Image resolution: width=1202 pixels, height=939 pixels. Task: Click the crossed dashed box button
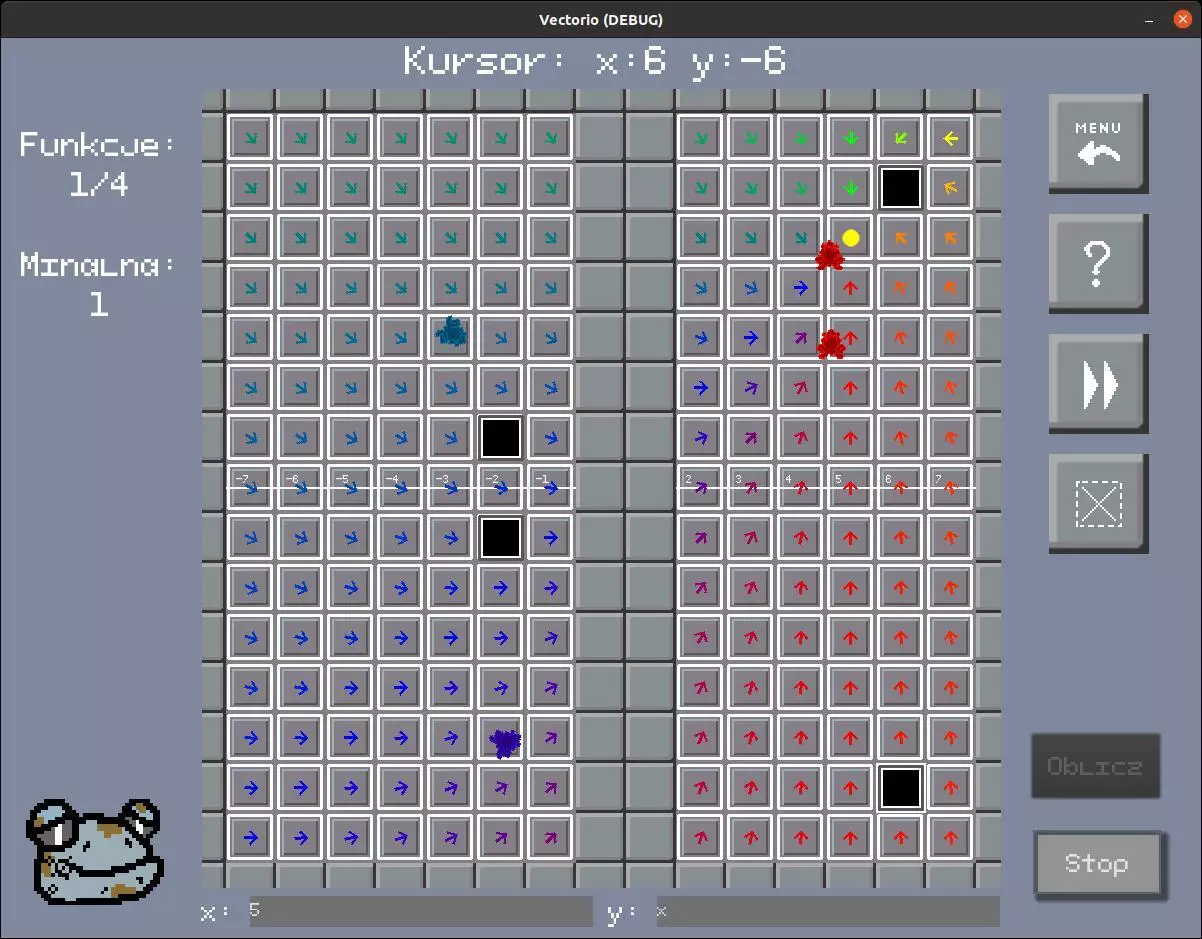1097,502
